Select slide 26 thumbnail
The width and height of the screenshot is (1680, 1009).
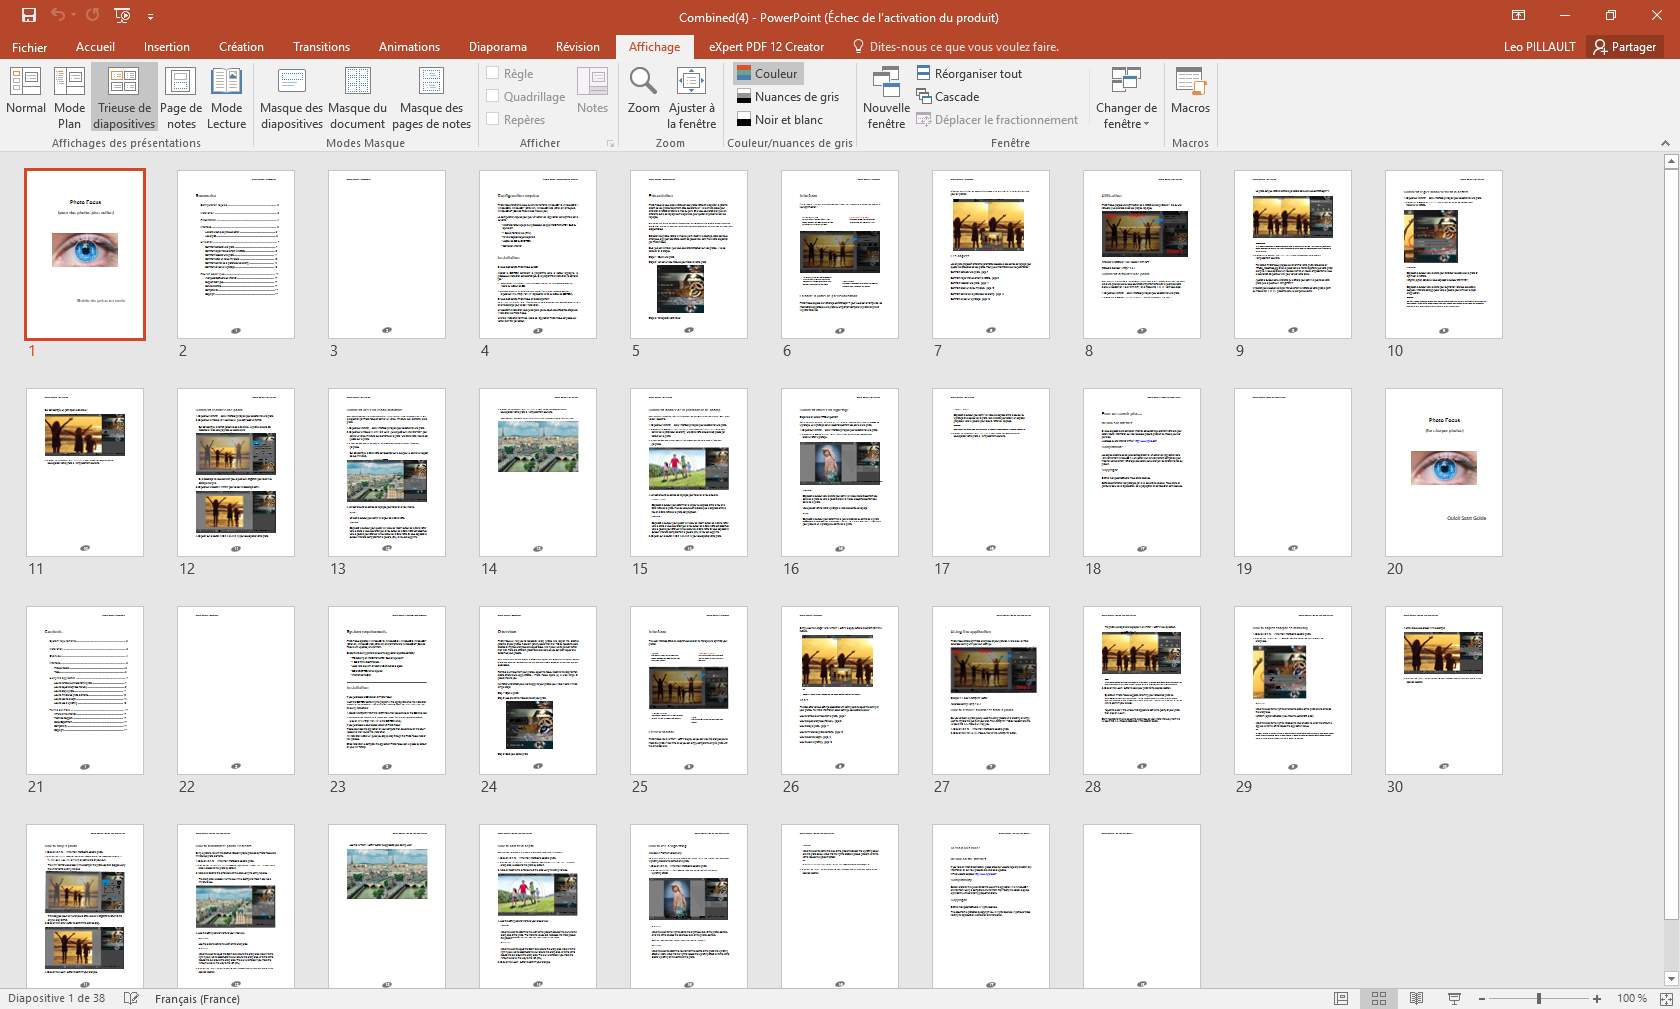[840, 690]
